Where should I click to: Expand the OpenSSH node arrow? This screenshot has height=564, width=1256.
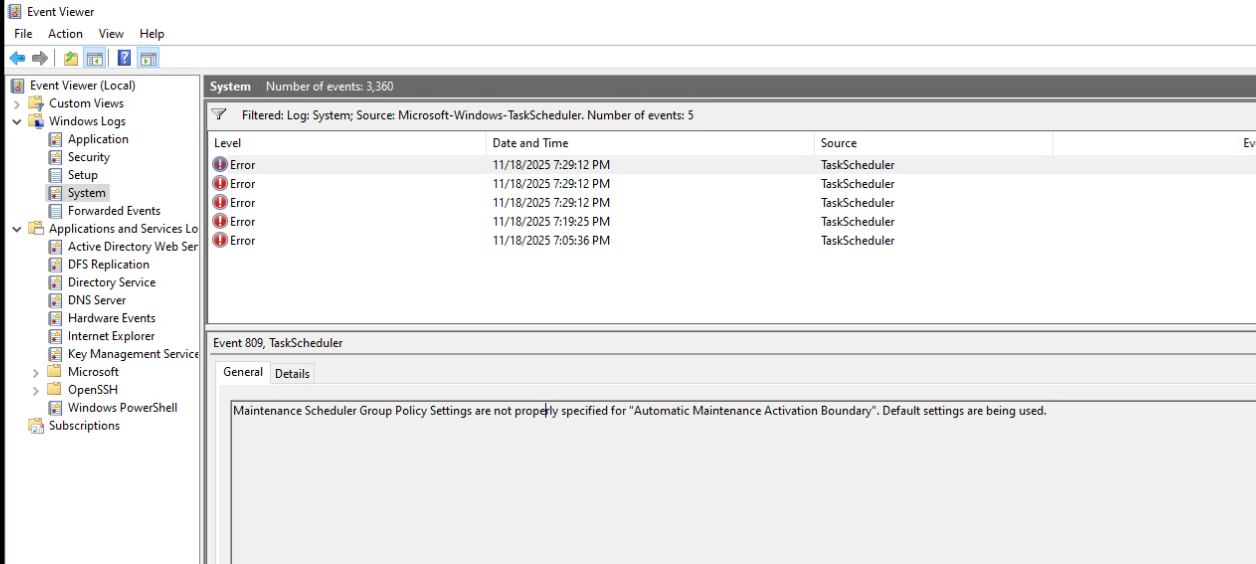(36, 390)
